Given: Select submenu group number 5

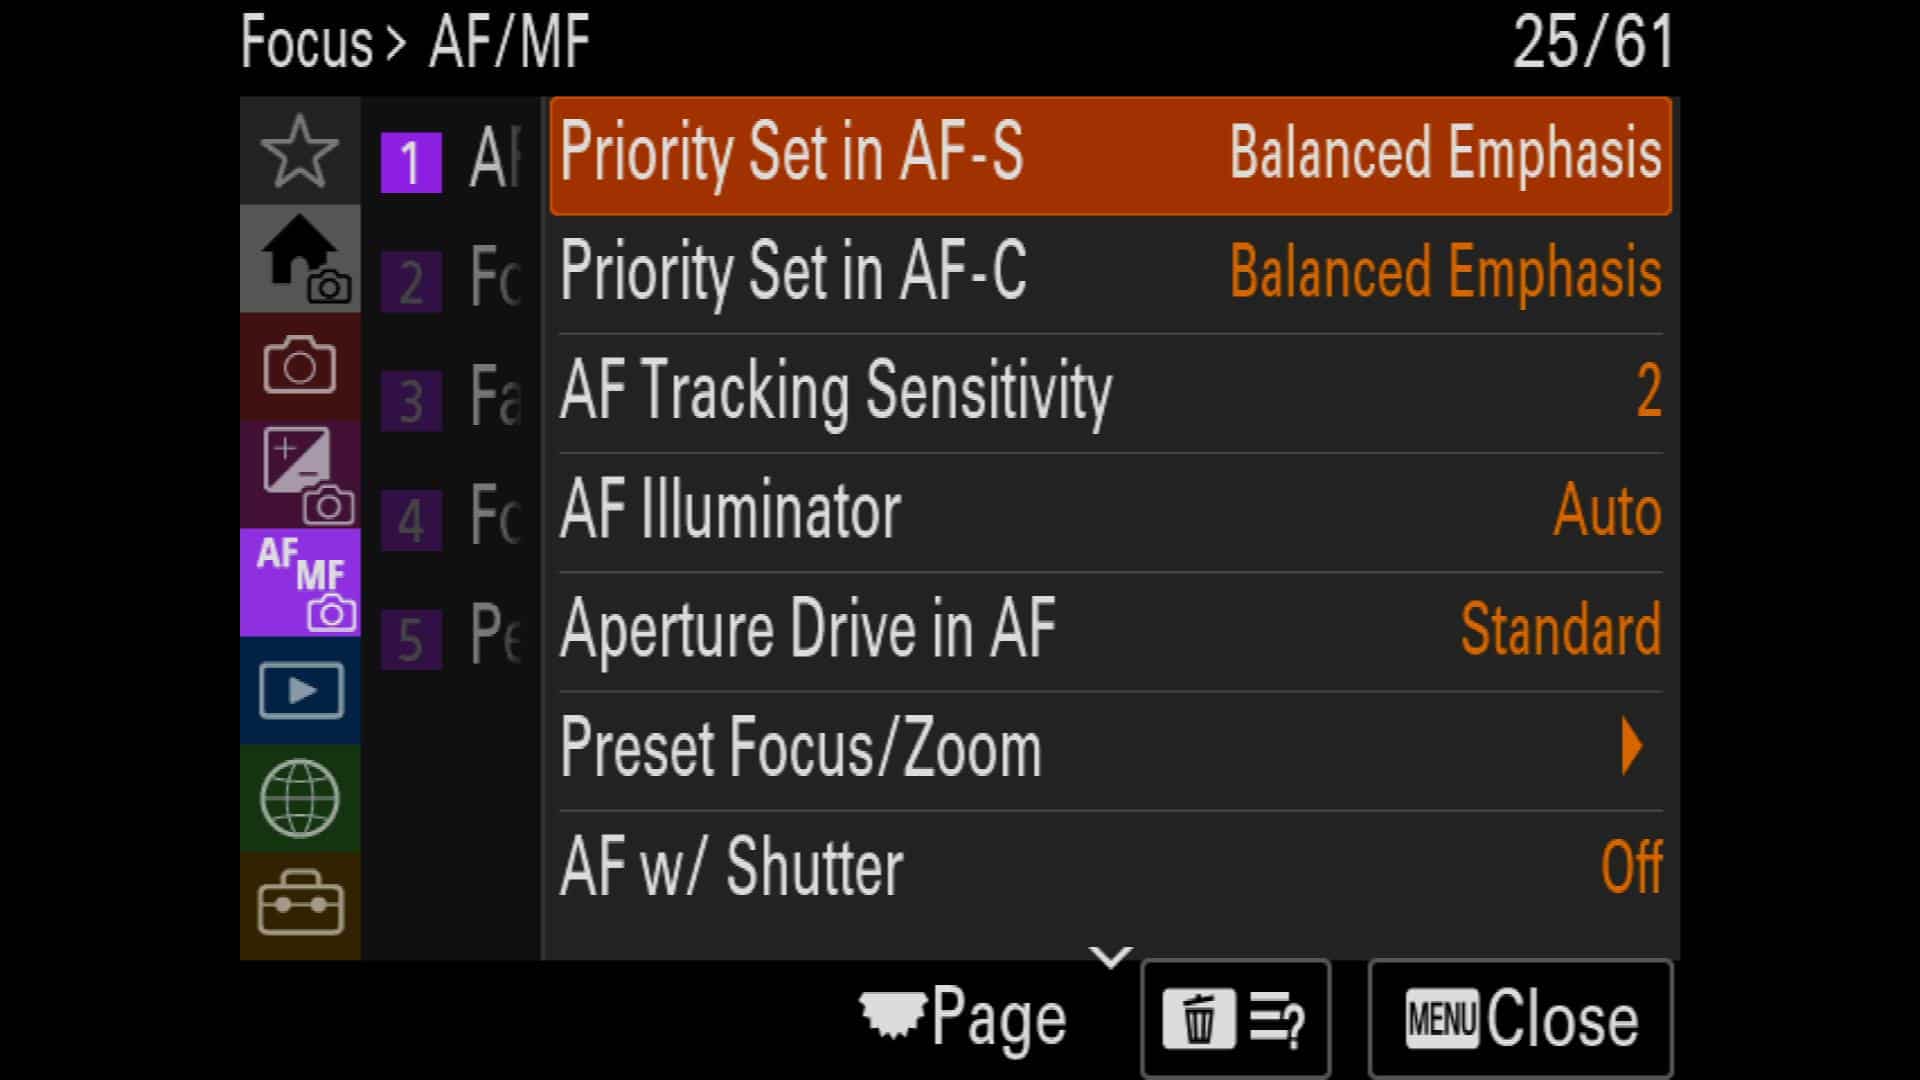Looking at the screenshot, I should click(x=411, y=639).
